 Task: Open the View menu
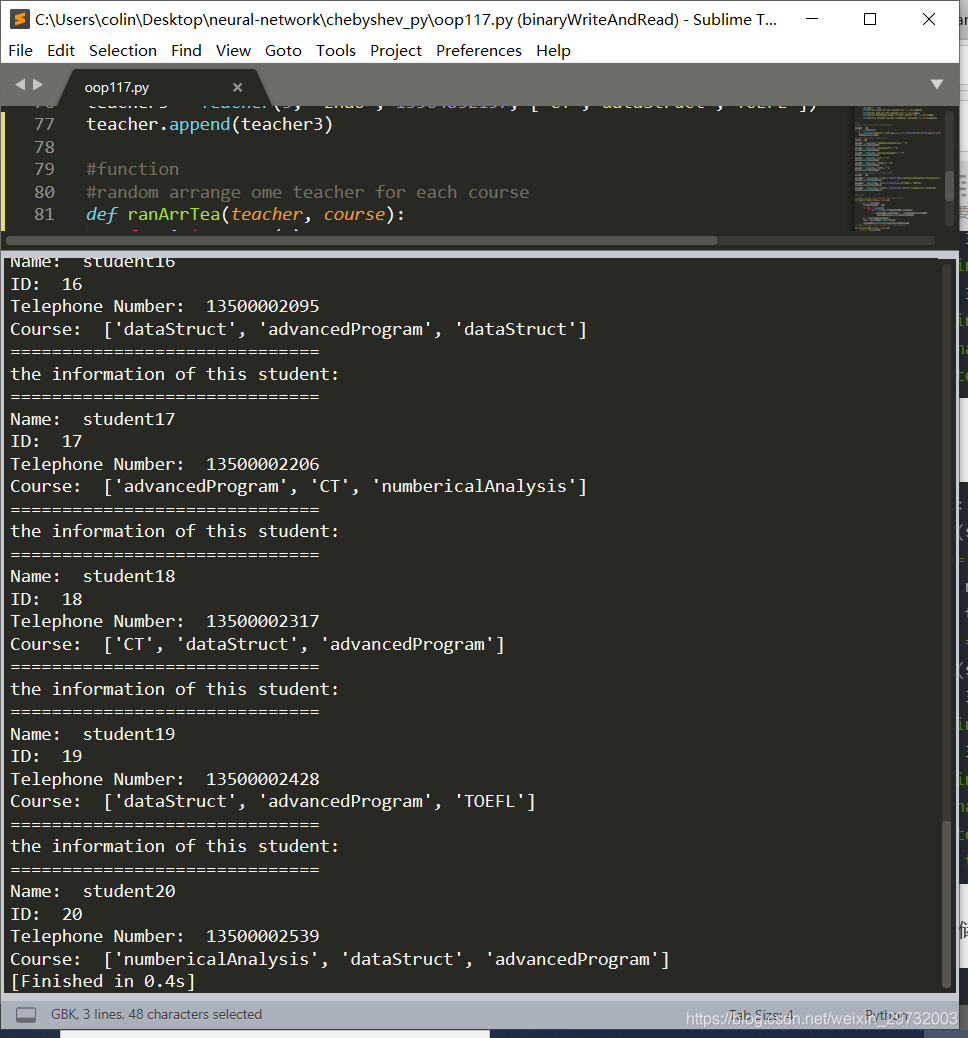point(233,50)
